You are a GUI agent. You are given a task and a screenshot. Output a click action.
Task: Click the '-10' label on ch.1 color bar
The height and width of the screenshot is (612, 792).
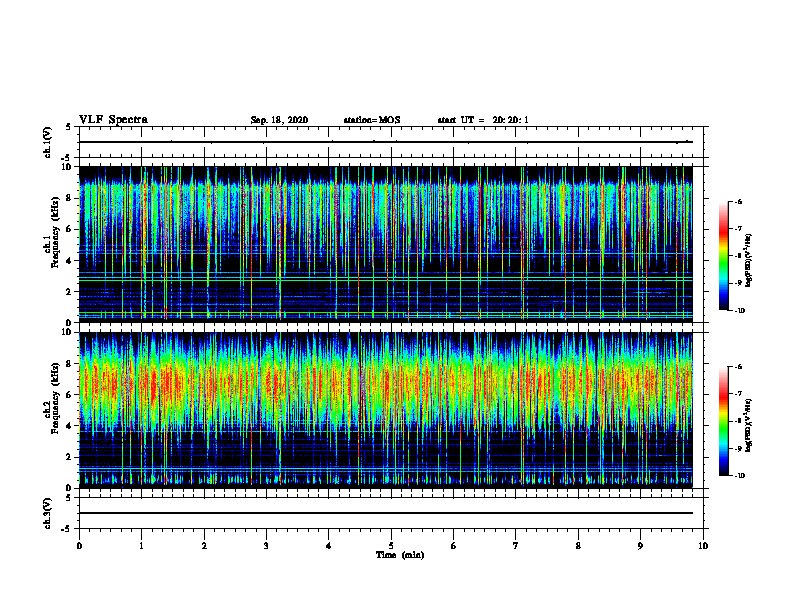pyautogui.click(x=740, y=311)
